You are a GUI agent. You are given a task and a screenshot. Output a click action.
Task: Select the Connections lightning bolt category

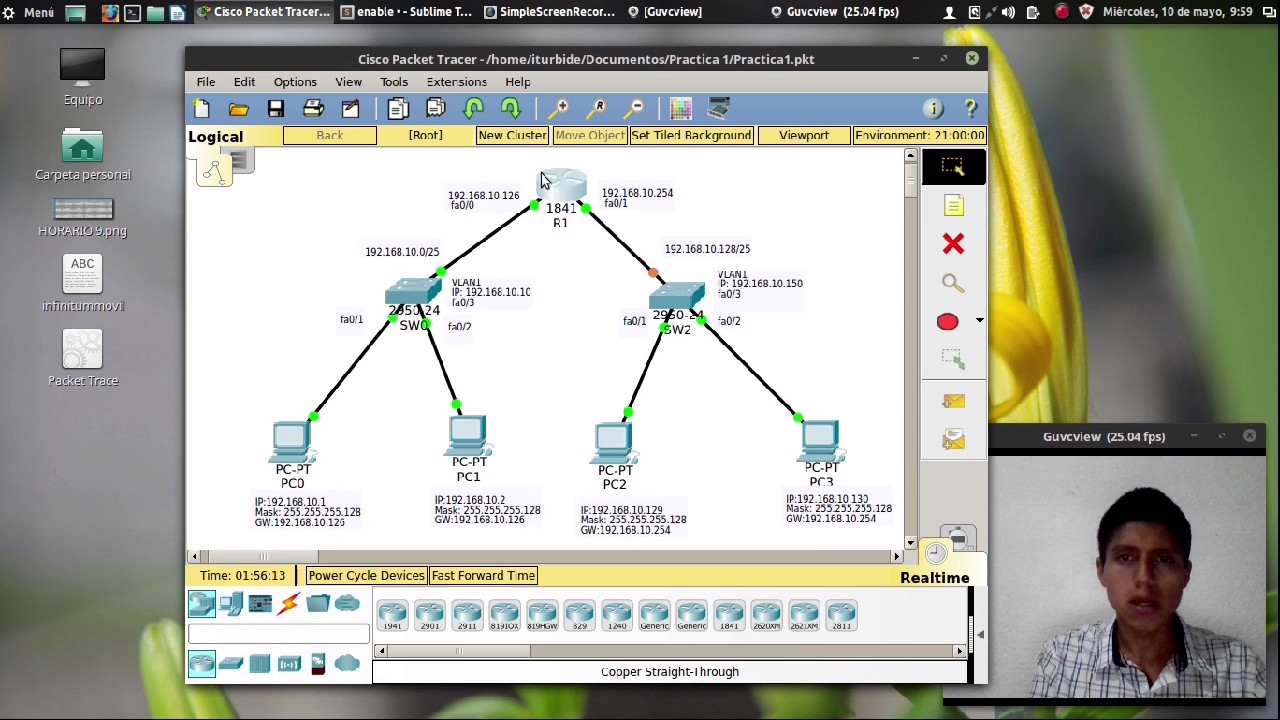tap(289, 603)
